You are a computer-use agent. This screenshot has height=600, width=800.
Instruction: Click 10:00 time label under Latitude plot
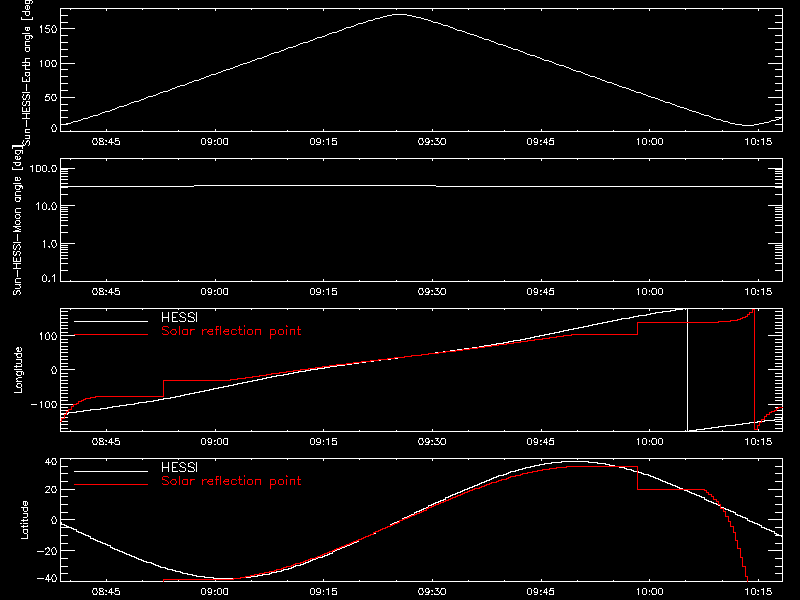click(649, 592)
